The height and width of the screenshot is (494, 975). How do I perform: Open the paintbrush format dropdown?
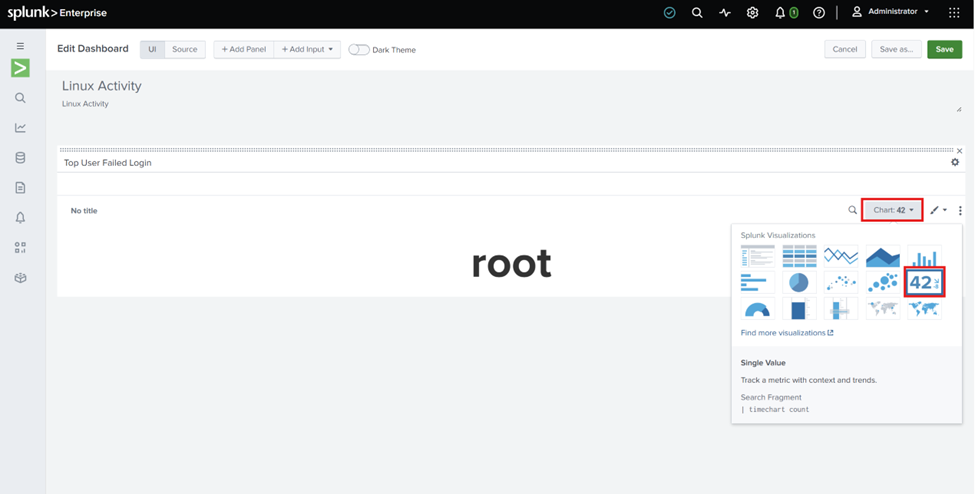pos(938,210)
